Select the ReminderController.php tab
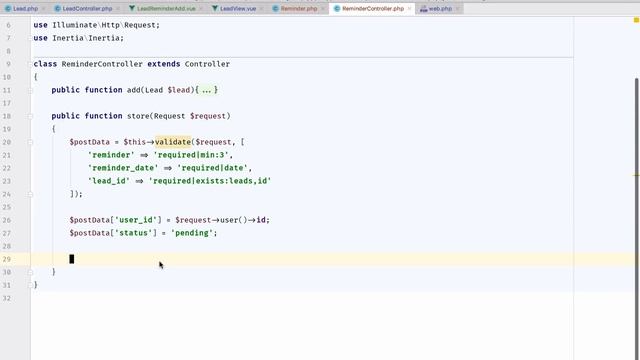Viewport: 640px width, 360px height. [x=373, y=9]
